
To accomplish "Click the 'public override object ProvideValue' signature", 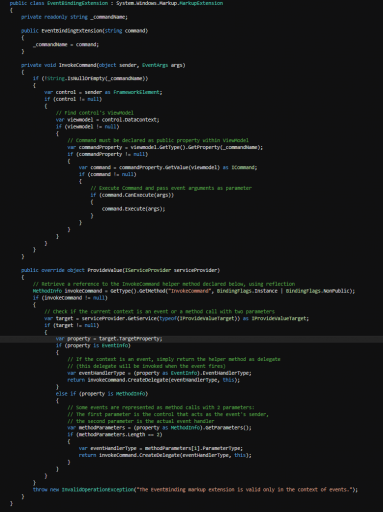I will [x=120, y=270].
